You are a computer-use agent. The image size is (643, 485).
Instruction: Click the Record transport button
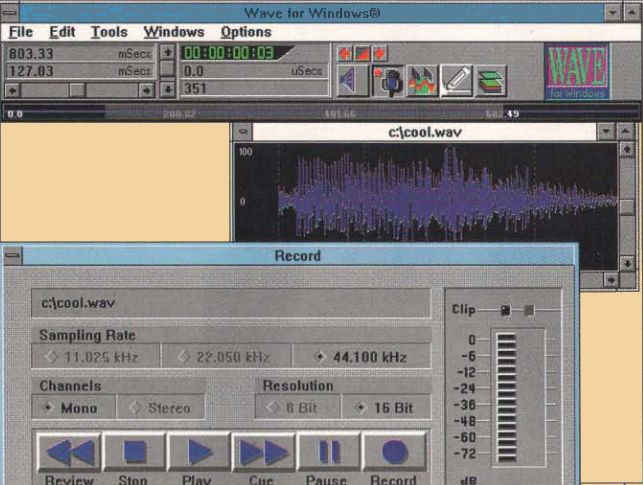tap(394, 452)
